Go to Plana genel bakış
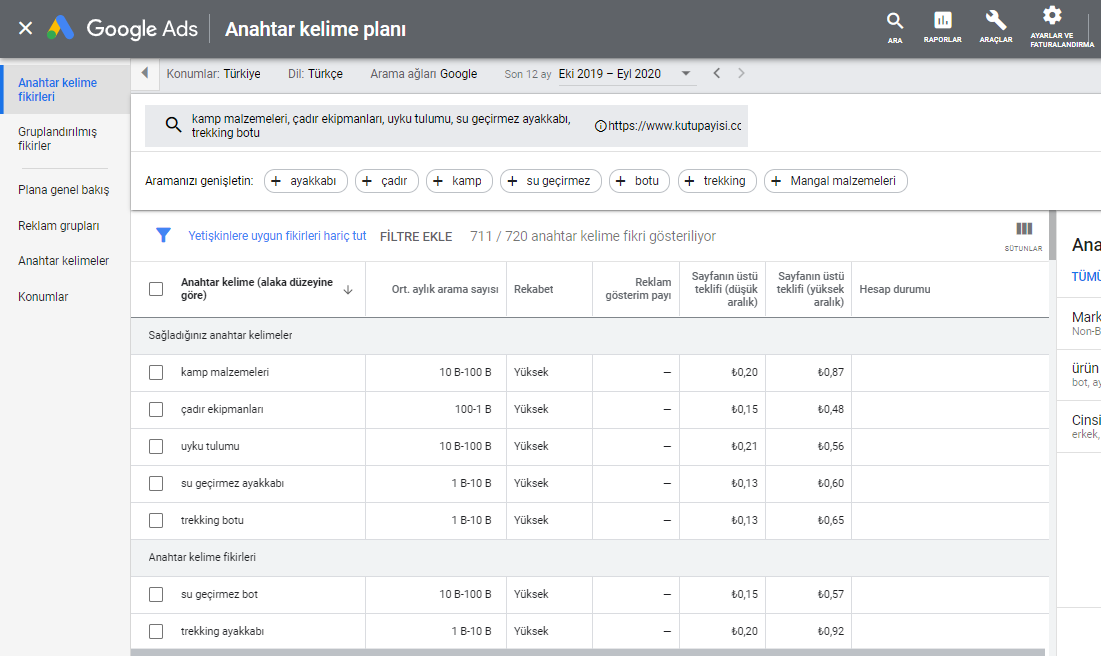This screenshot has height=656, width=1101. point(63,189)
